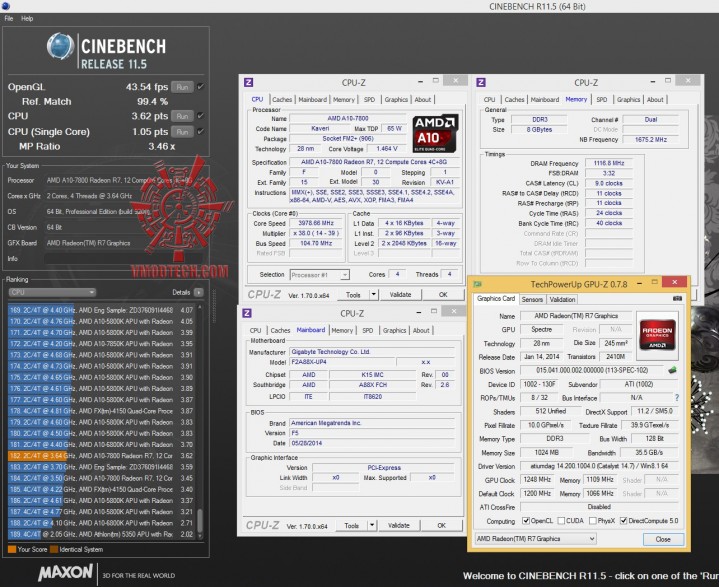Screen dimensions: 719x587
Task: Select rank 189 AMD Athlon 5350 row
Action: pos(101,534)
